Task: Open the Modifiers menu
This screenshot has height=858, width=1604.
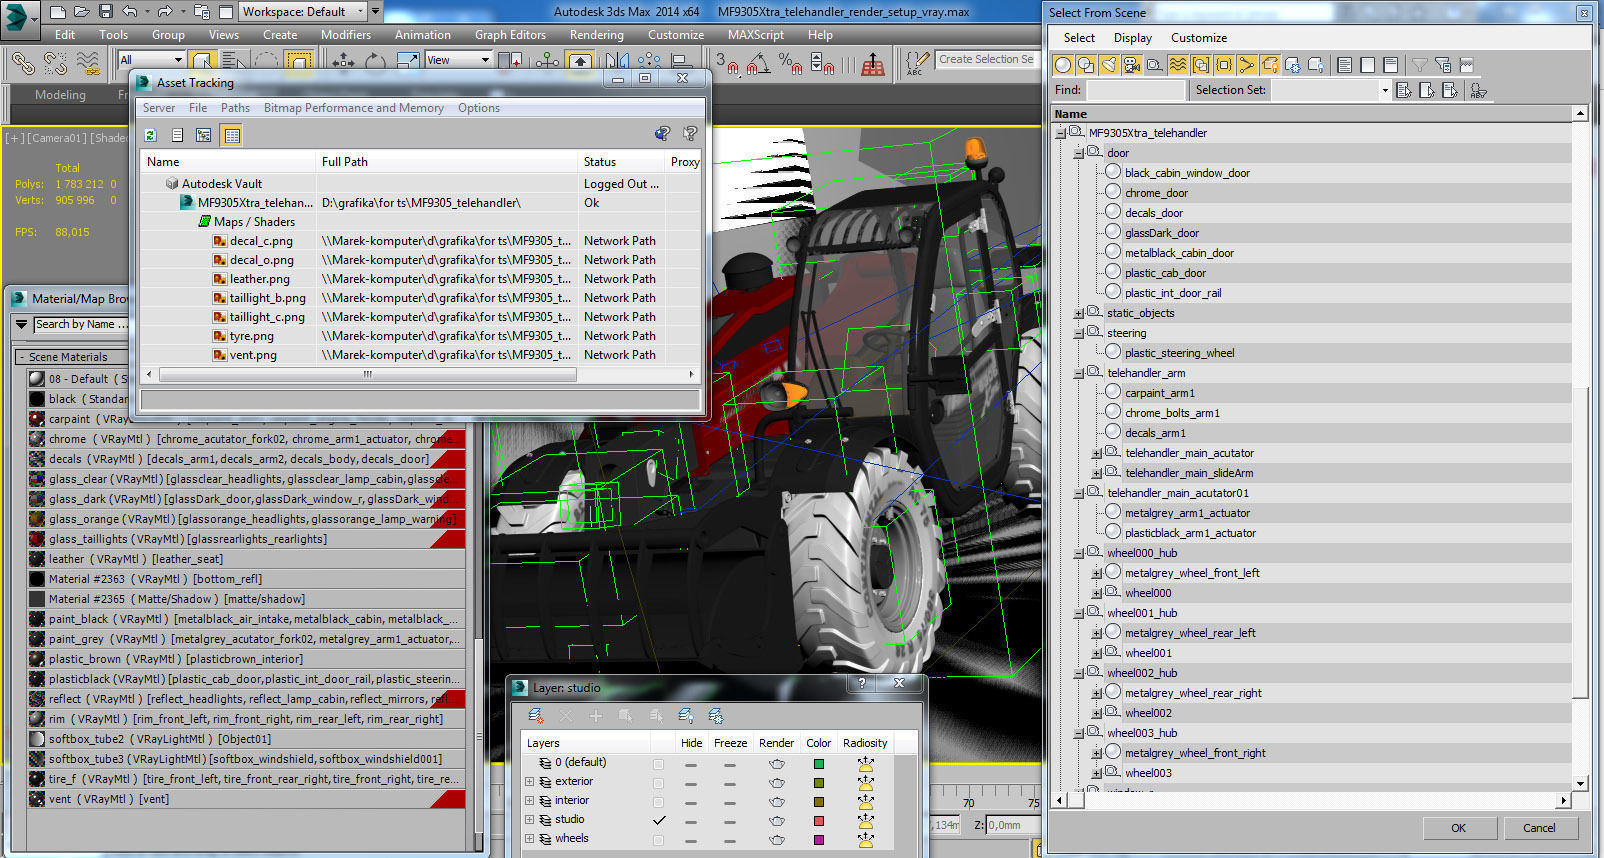Action: (x=346, y=34)
